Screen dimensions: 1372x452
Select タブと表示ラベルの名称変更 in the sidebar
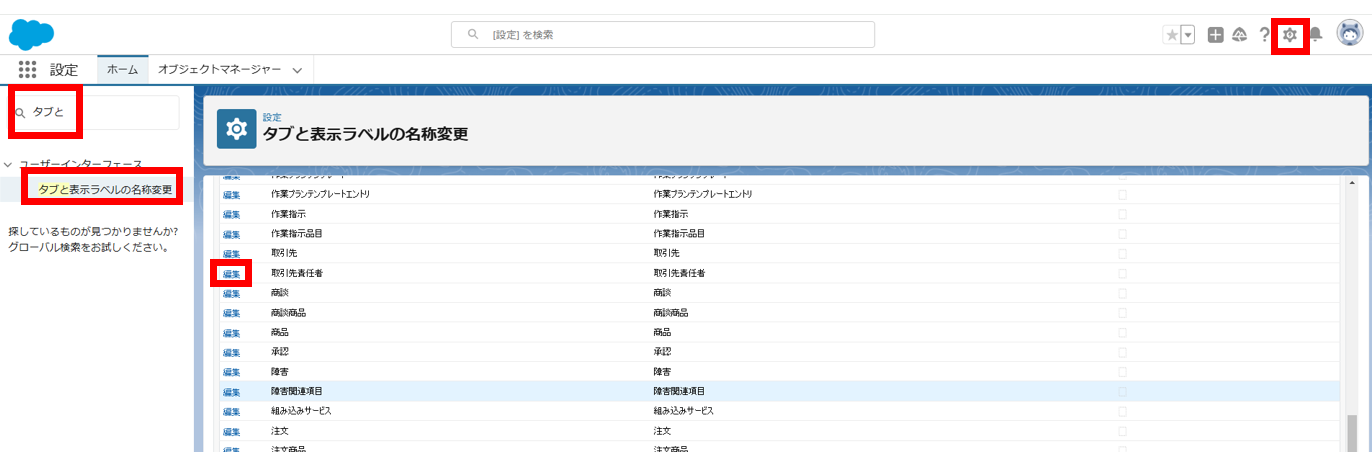(x=104, y=189)
